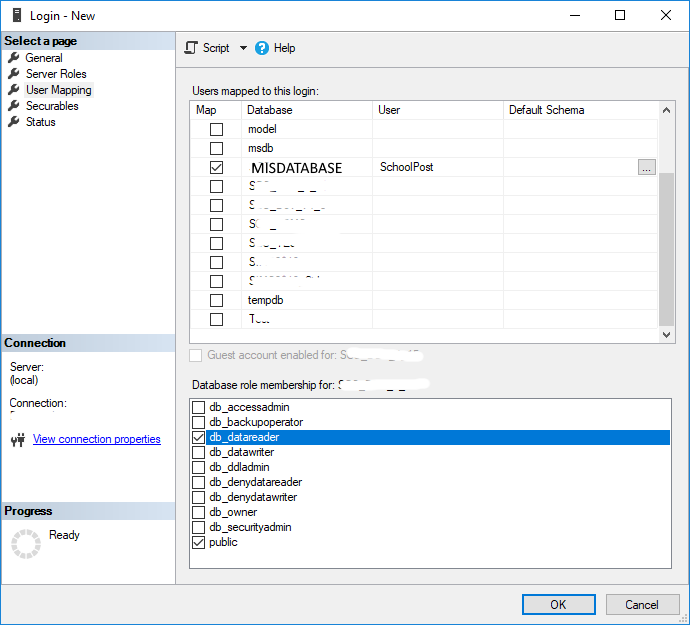This screenshot has width=690, height=625.
Task: Open the Securables page
Action: pos(52,106)
